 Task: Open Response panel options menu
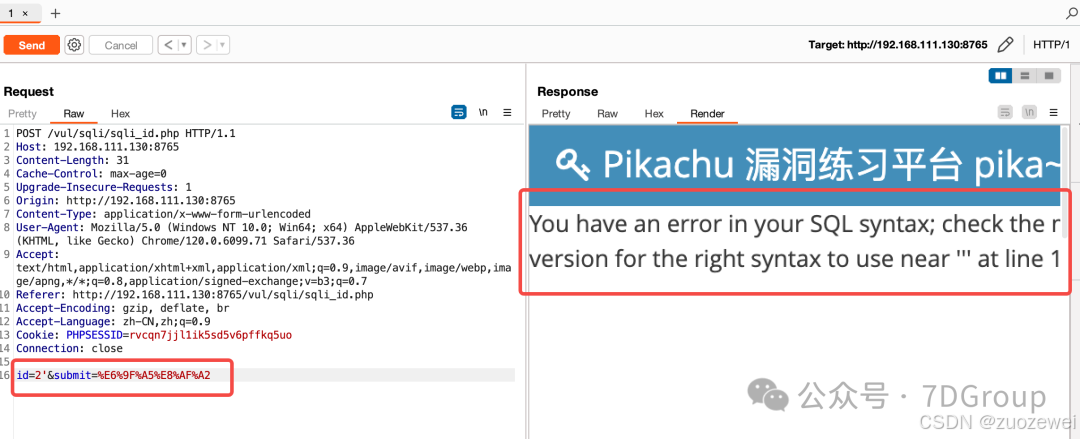(x=1053, y=112)
